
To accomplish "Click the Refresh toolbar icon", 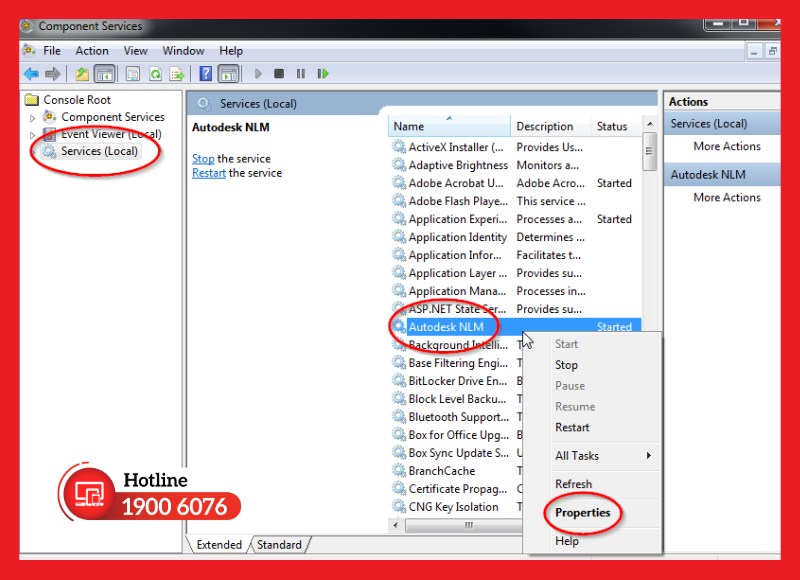I will pos(155,74).
